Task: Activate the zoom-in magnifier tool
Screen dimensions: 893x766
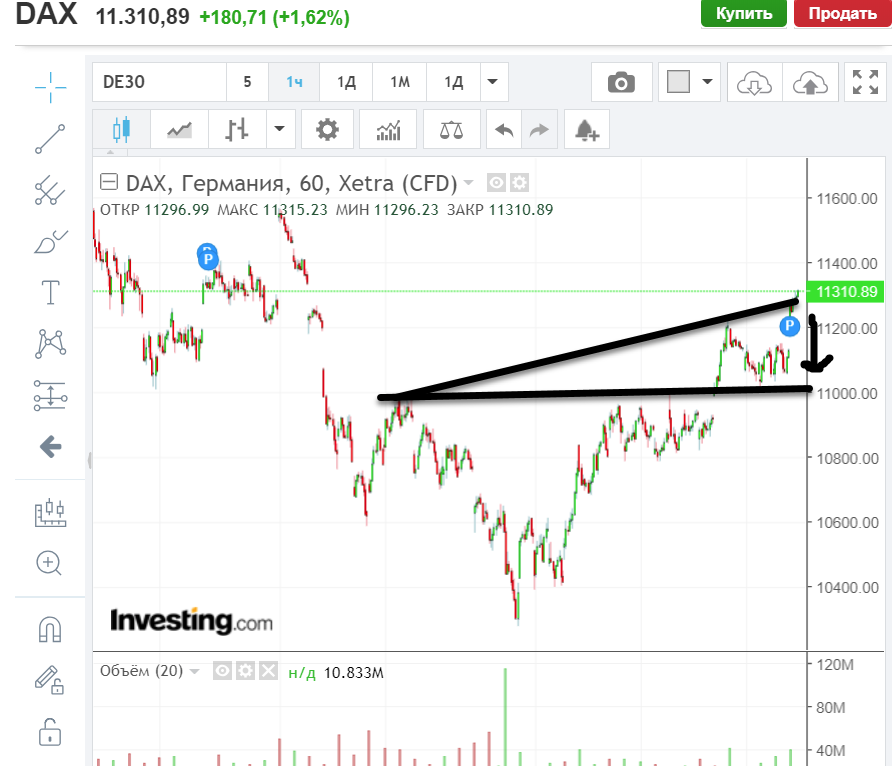Action: tap(50, 563)
